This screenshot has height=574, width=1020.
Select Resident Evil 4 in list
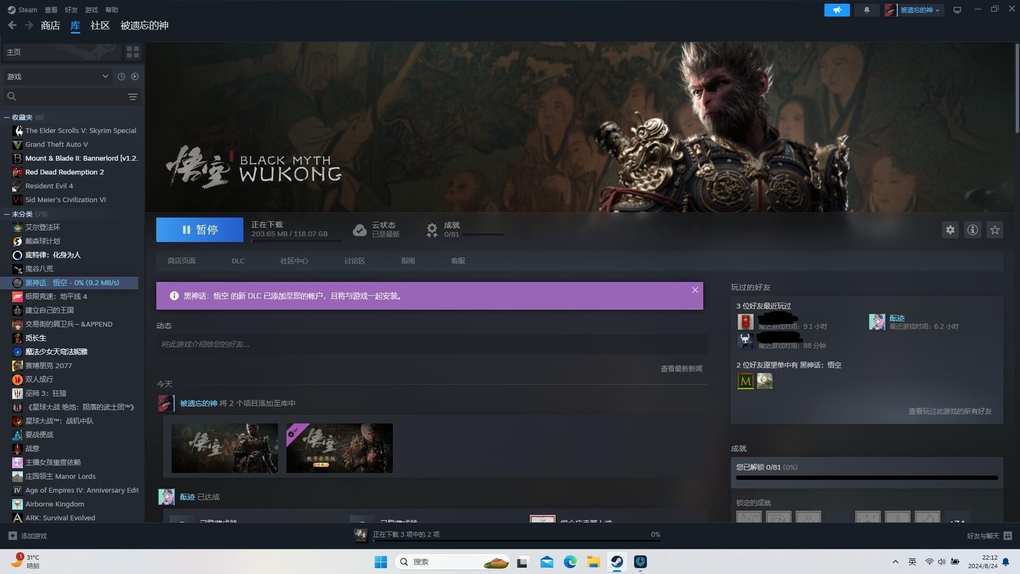click(x=43, y=186)
